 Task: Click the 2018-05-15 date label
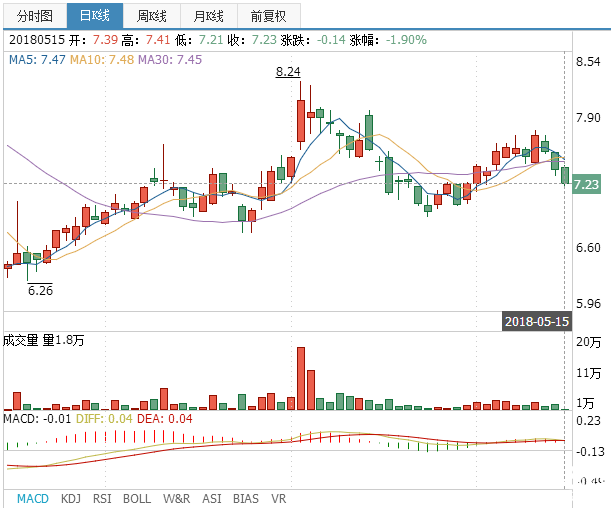tap(537, 321)
